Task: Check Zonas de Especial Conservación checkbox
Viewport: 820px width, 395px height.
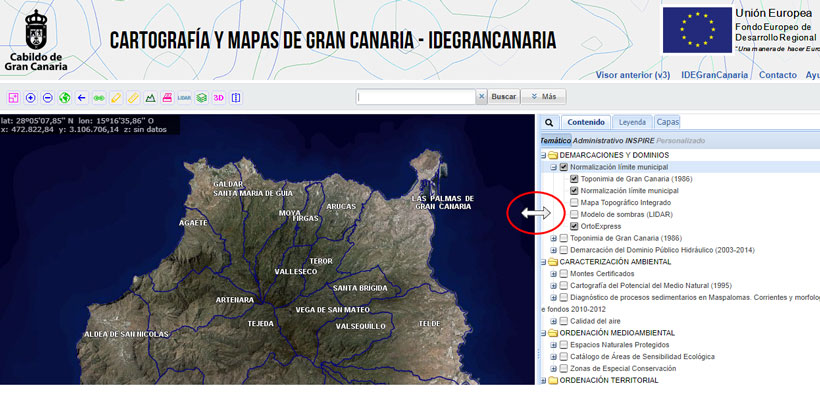Action: pos(563,368)
